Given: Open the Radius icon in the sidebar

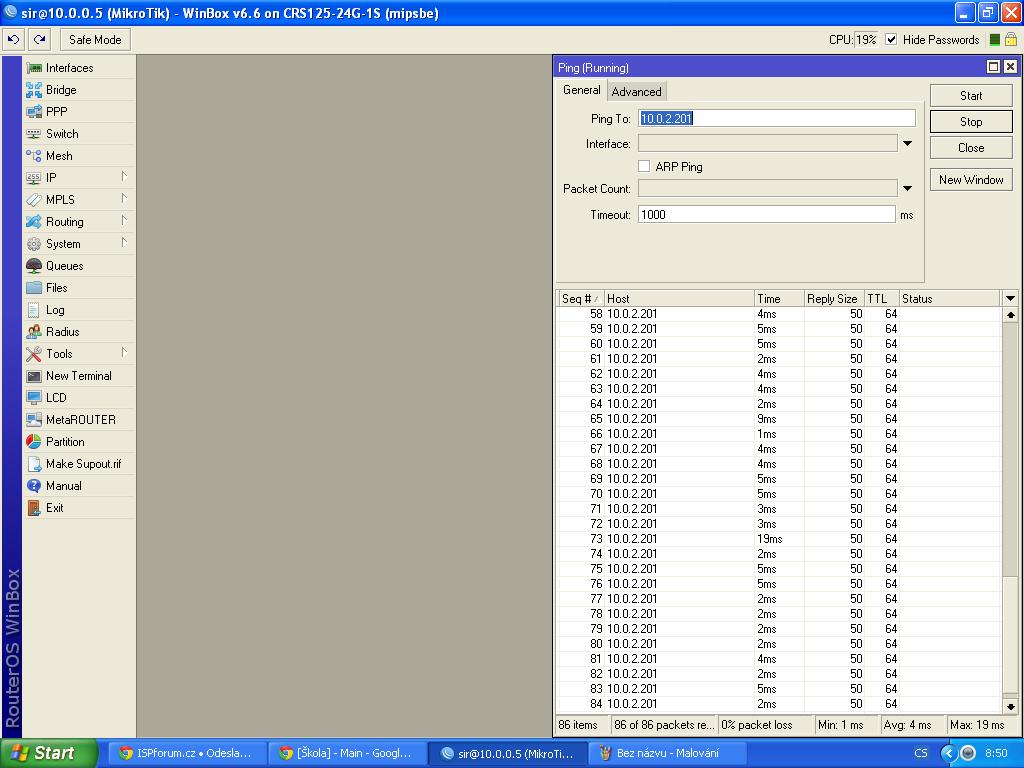Looking at the screenshot, I should (x=34, y=332).
